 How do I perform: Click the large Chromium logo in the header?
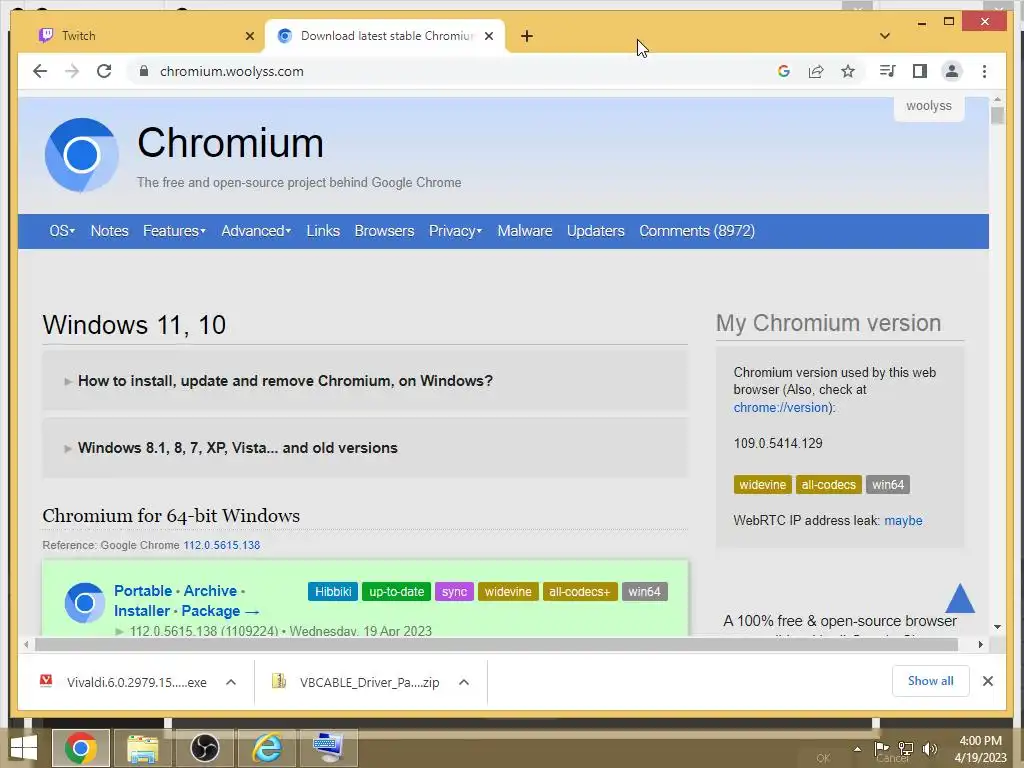82,155
